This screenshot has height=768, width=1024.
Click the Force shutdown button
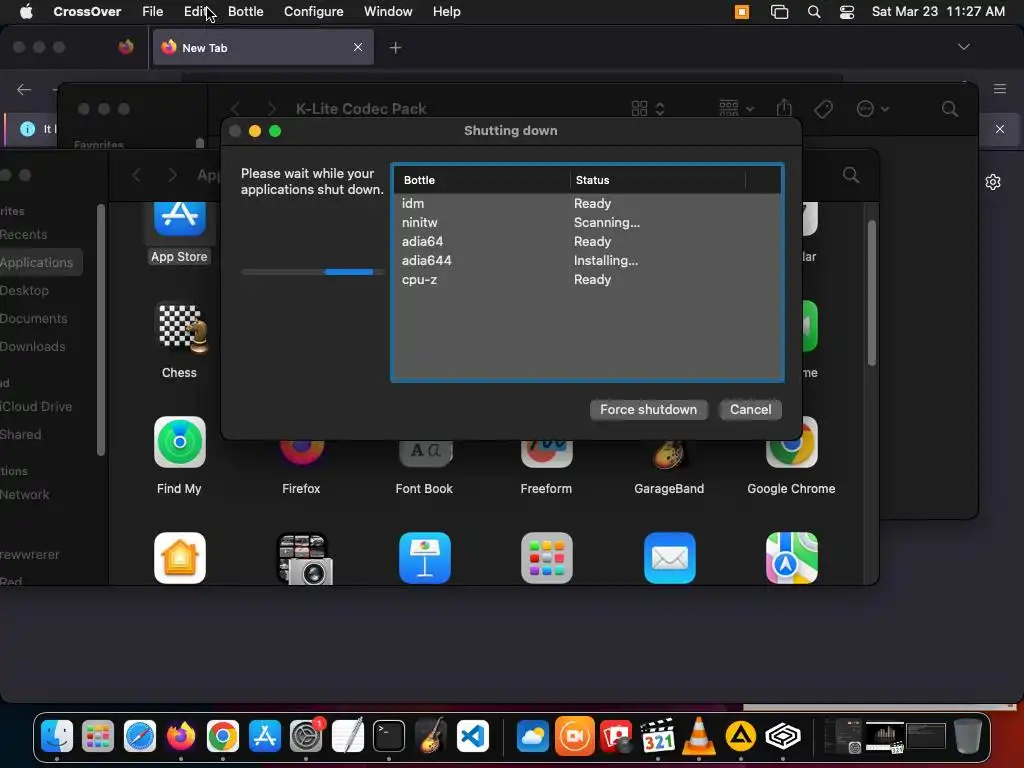coord(648,409)
